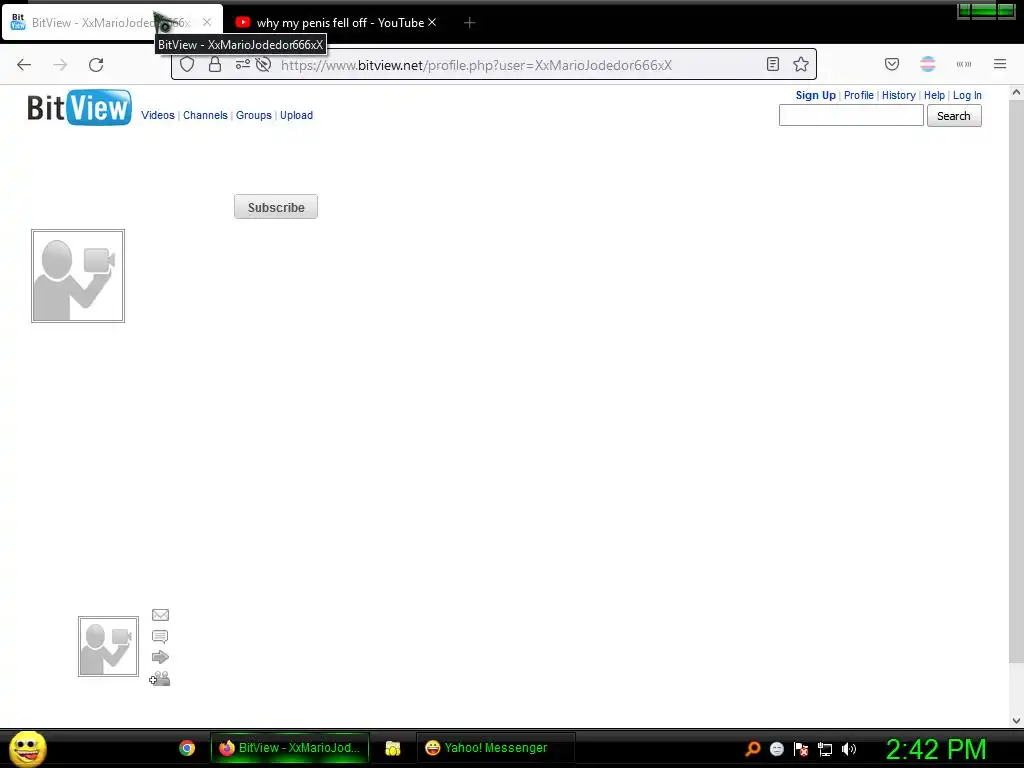The width and height of the screenshot is (1024, 768).
Task: Click the speech bubble comment icon
Action: [x=160, y=637]
